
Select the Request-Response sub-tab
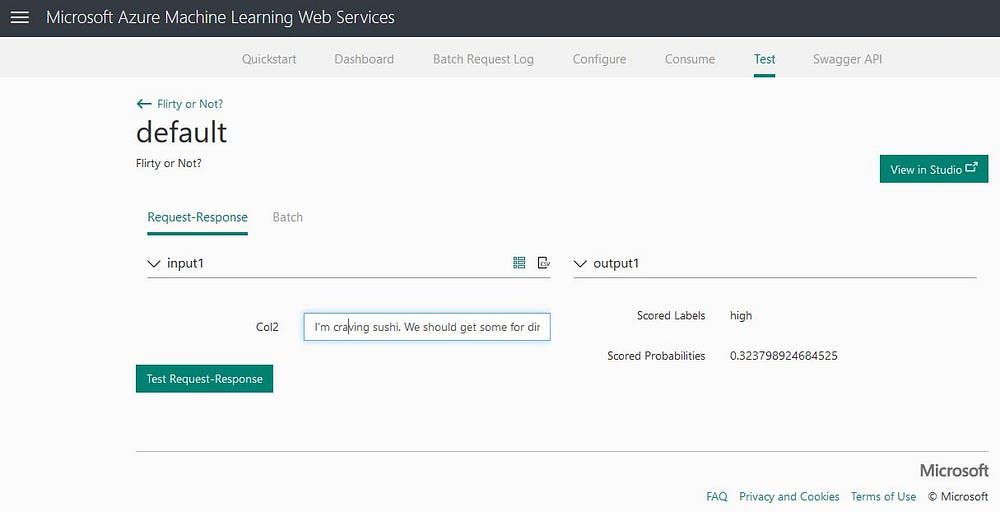click(197, 217)
